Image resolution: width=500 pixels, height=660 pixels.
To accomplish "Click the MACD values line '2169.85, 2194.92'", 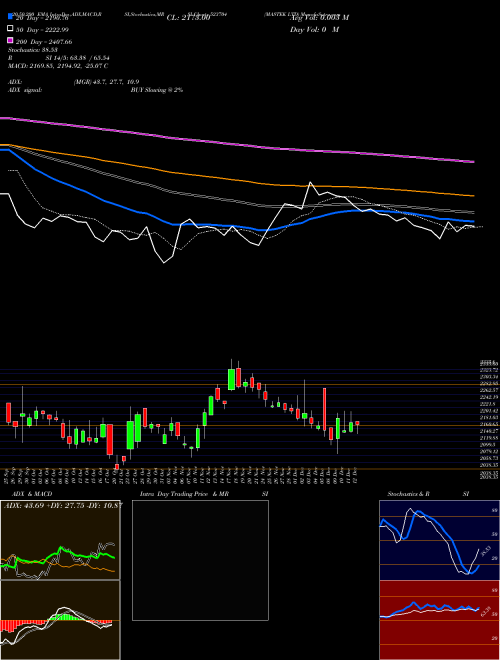I will [x=58, y=66].
